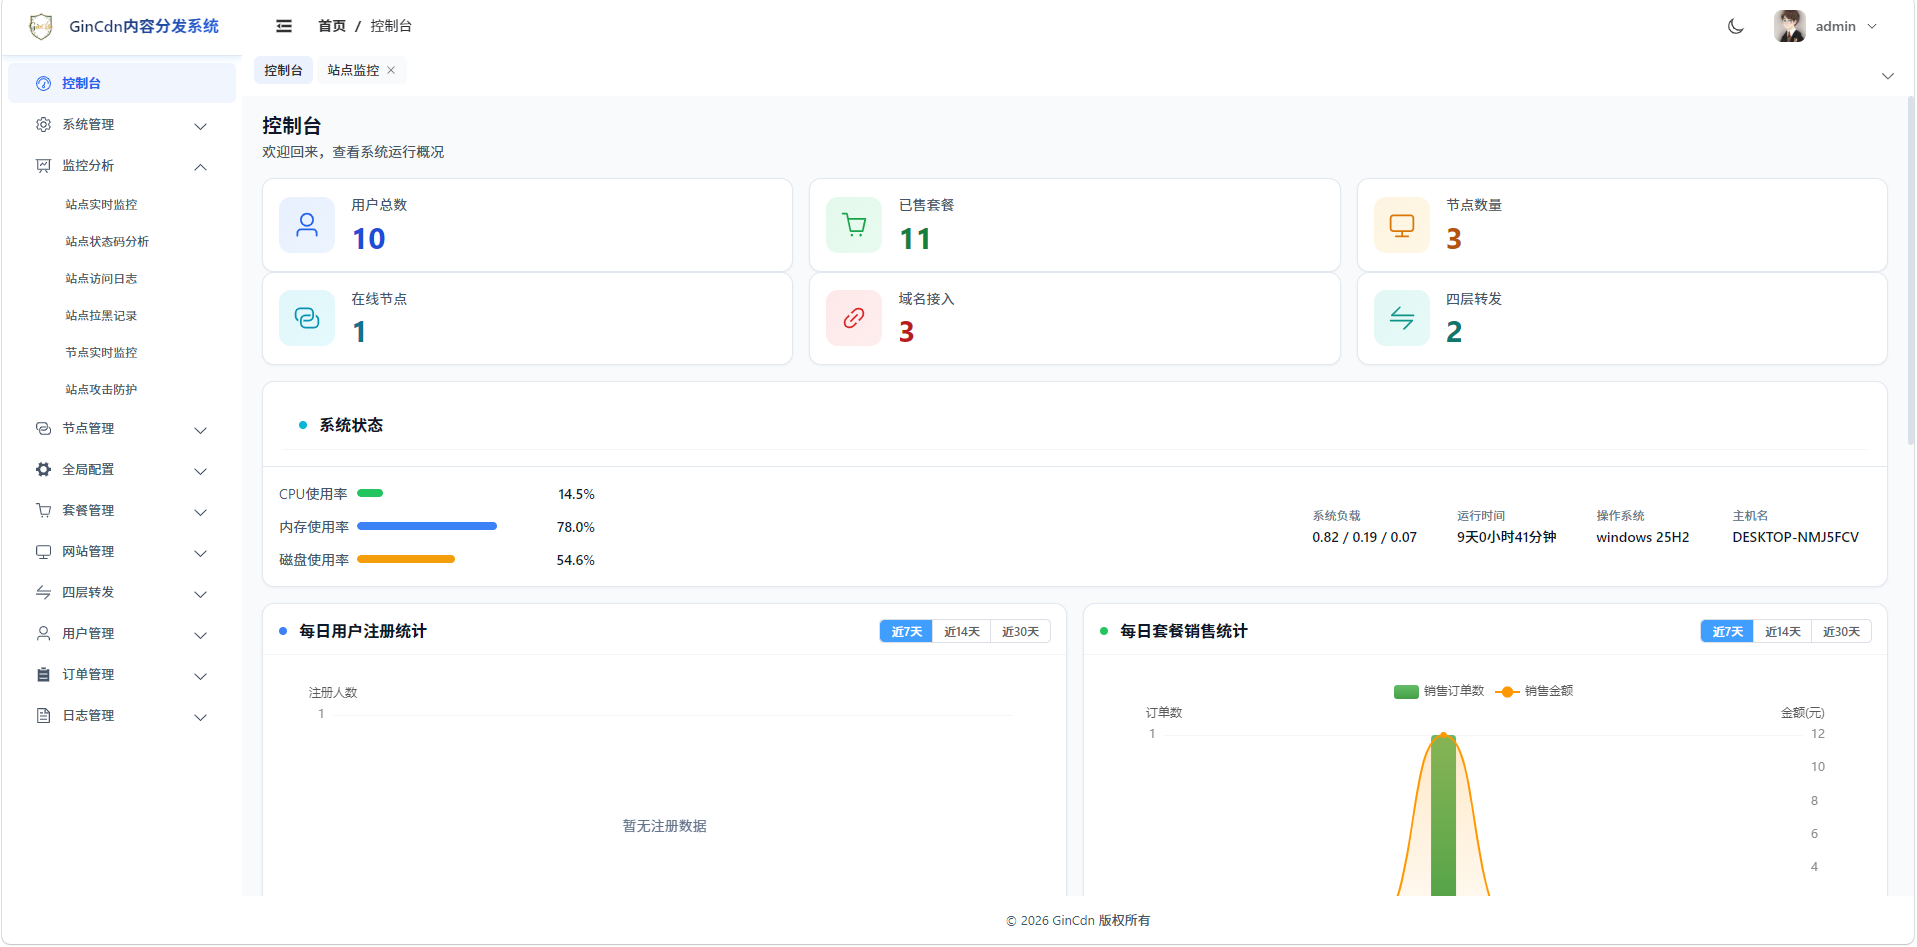Expand the tabs dropdown chevron at right
1917x947 pixels.
click(1888, 76)
